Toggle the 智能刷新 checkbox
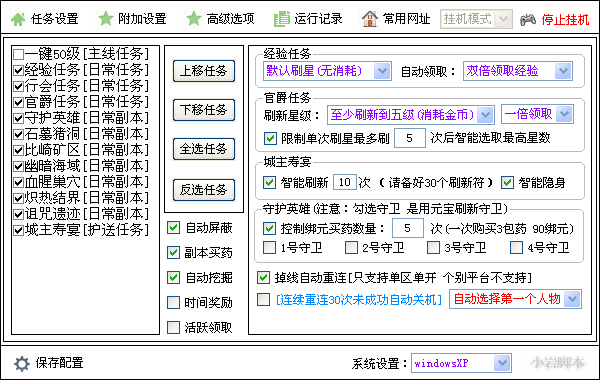 269,182
